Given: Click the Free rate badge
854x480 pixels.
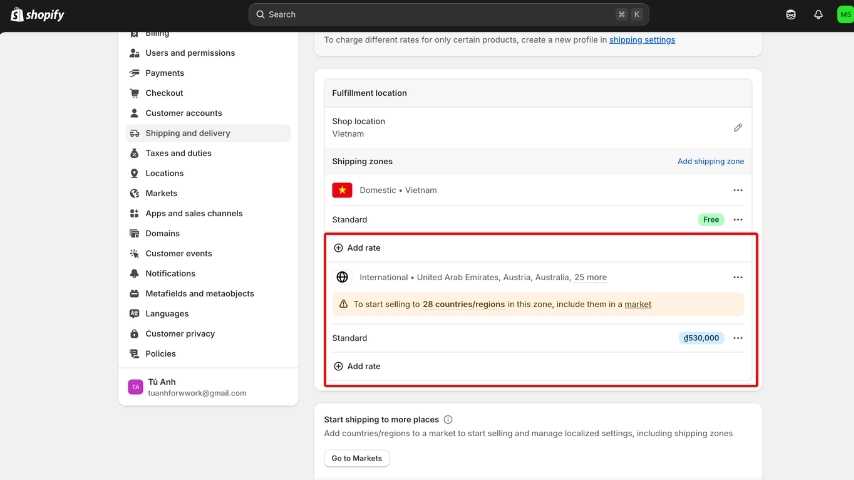Looking at the screenshot, I should [x=711, y=220].
